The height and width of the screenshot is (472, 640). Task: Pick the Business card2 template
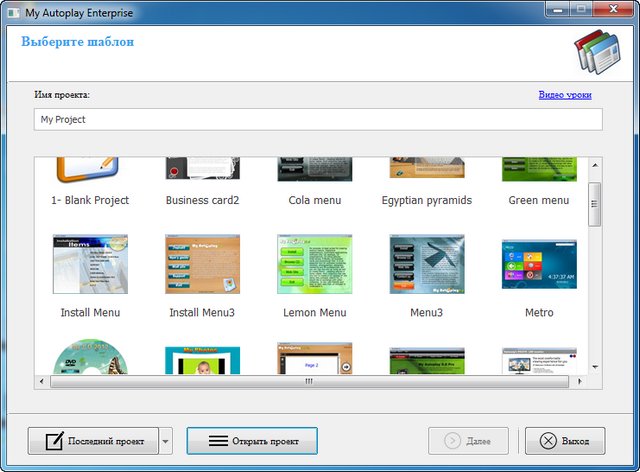(203, 170)
